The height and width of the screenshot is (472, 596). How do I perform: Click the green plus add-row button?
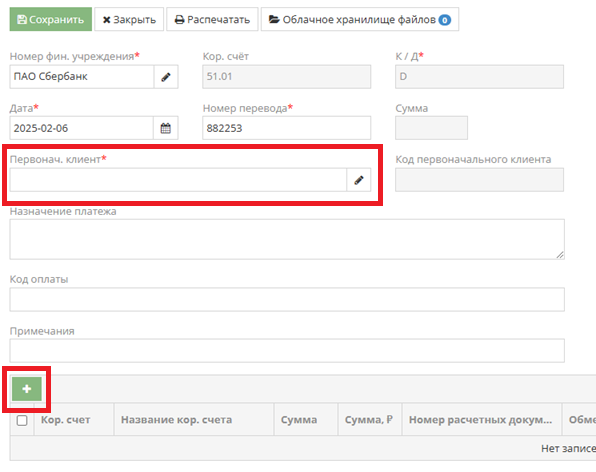27,389
